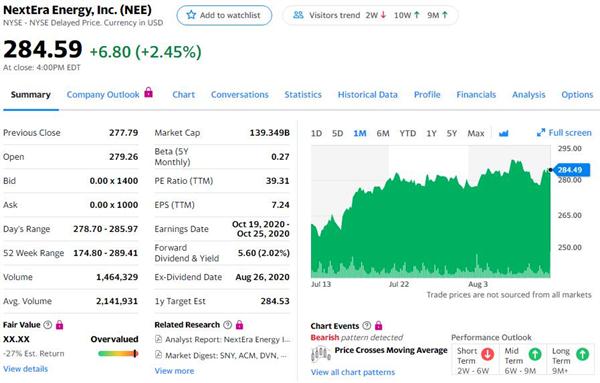Click View all chart patterns link

click(x=353, y=372)
